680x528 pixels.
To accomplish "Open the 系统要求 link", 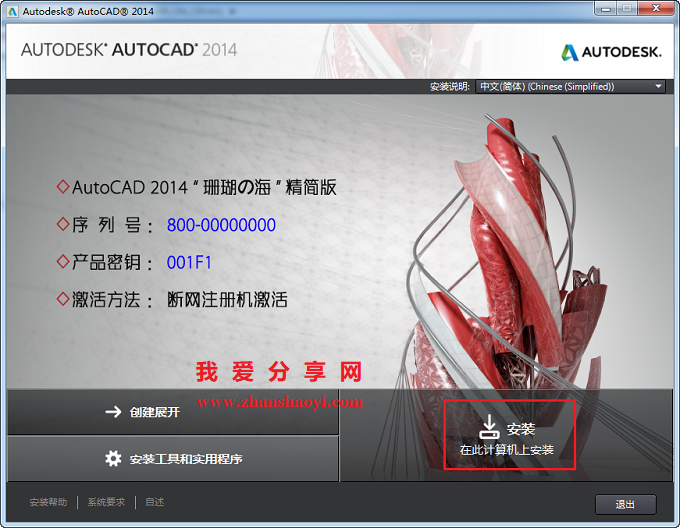I will click(x=106, y=502).
